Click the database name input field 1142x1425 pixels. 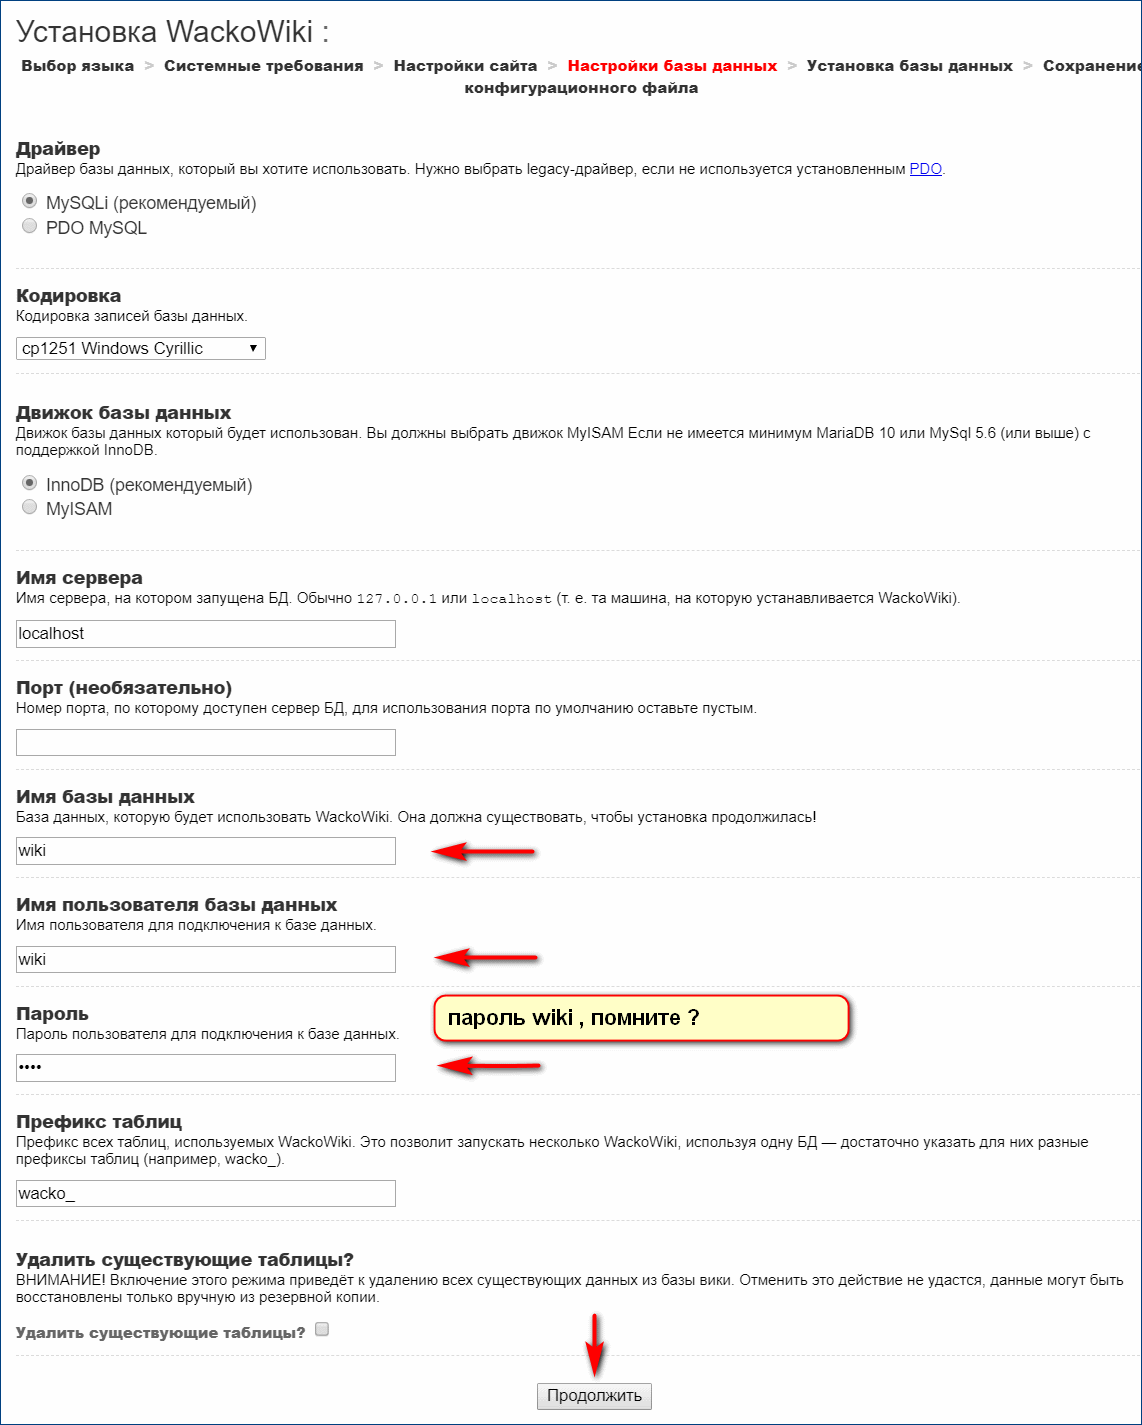click(206, 851)
